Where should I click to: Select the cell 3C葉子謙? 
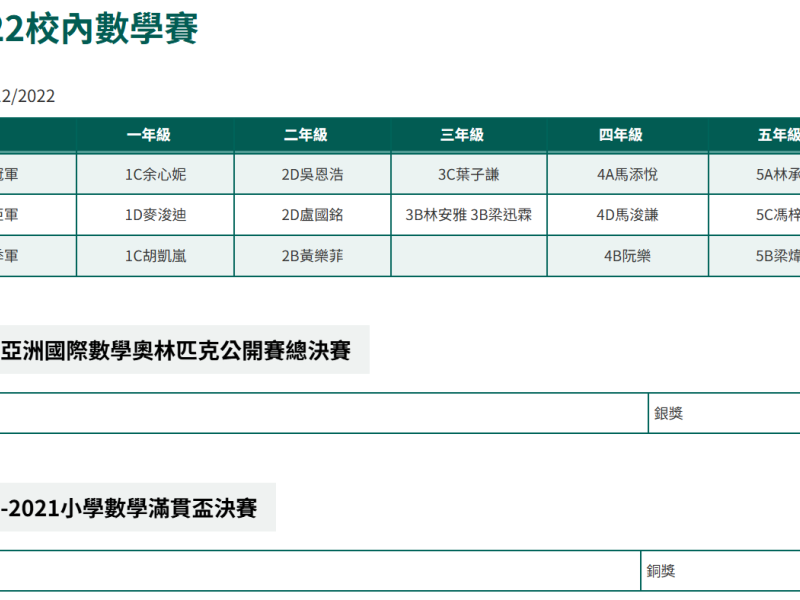469,174
